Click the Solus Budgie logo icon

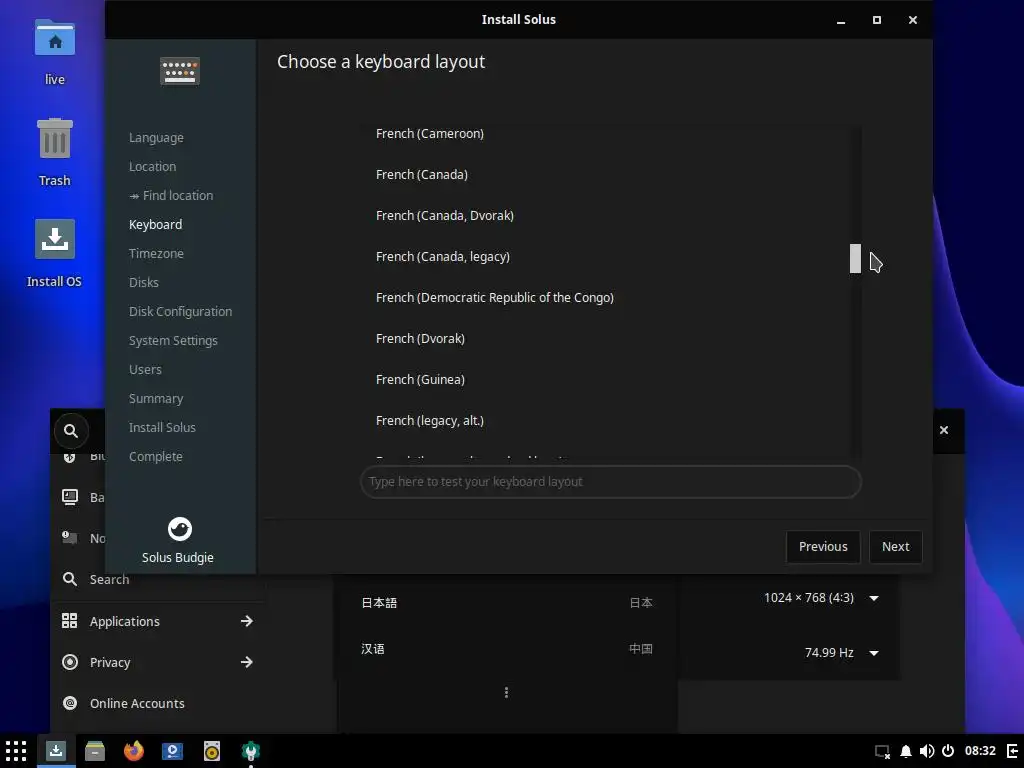point(180,529)
